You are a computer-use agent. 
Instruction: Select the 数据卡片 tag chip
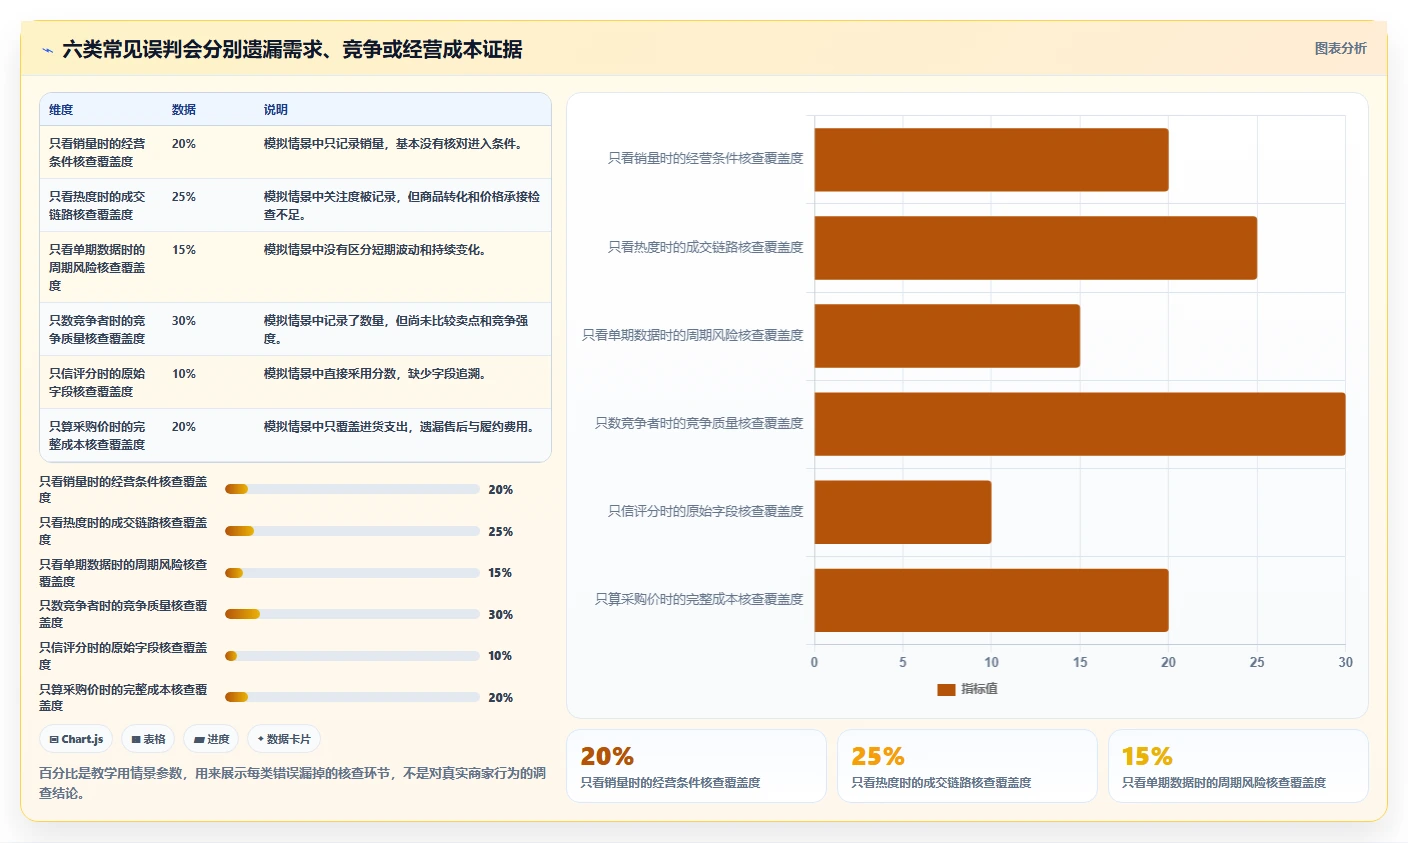point(284,739)
